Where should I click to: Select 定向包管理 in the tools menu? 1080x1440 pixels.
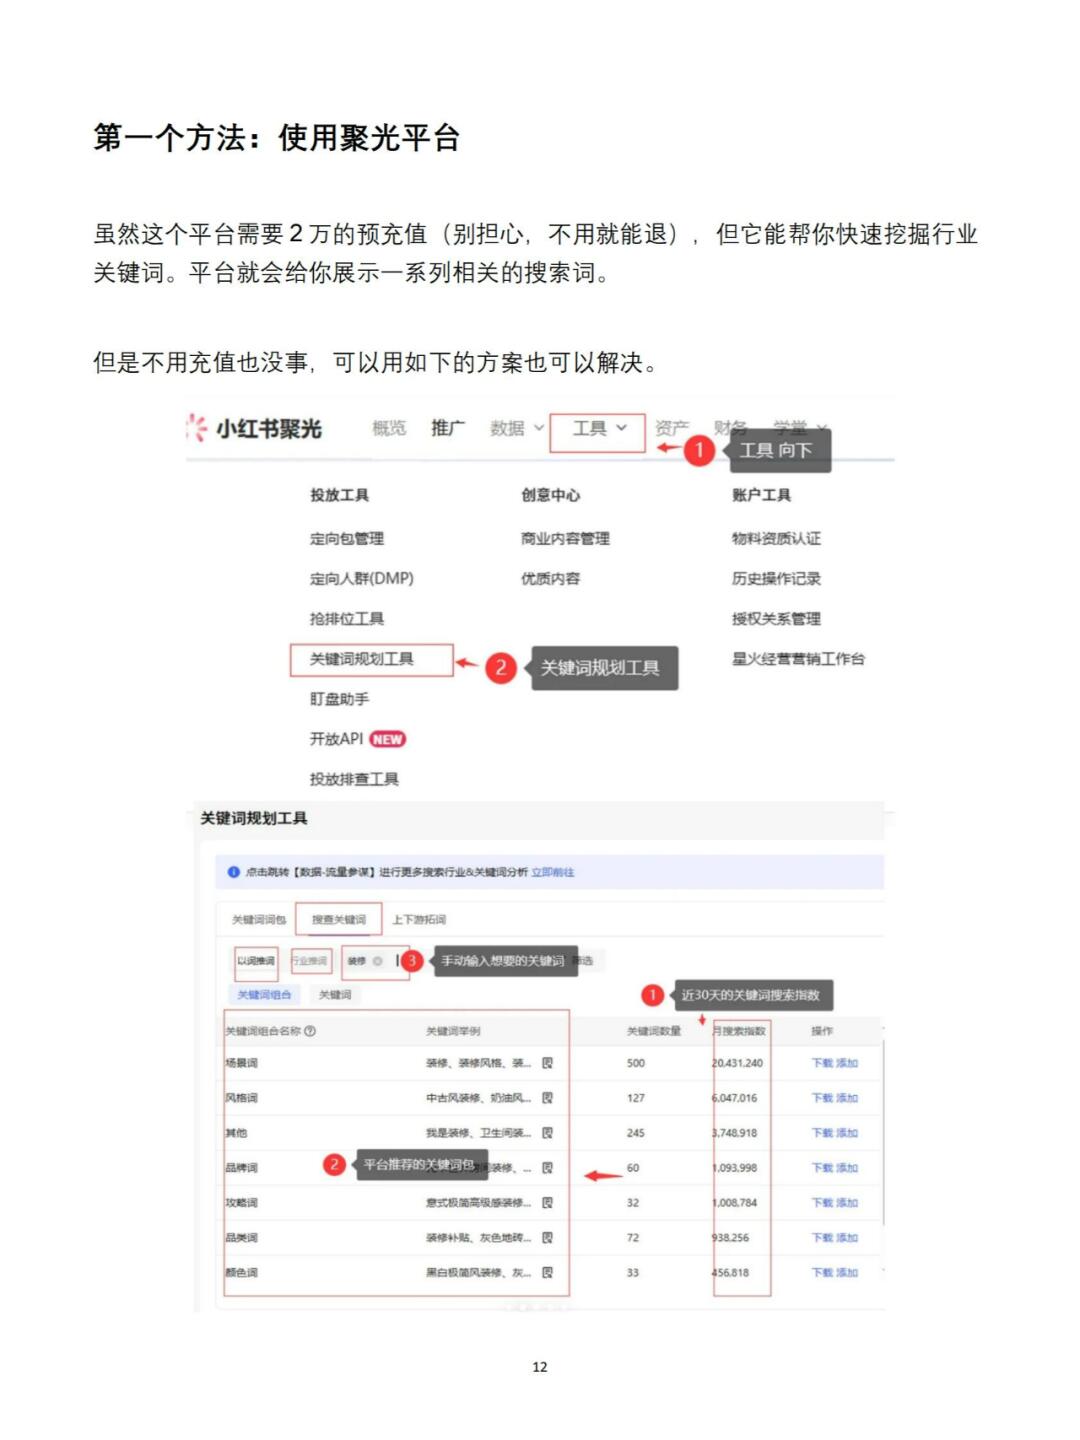(x=346, y=538)
